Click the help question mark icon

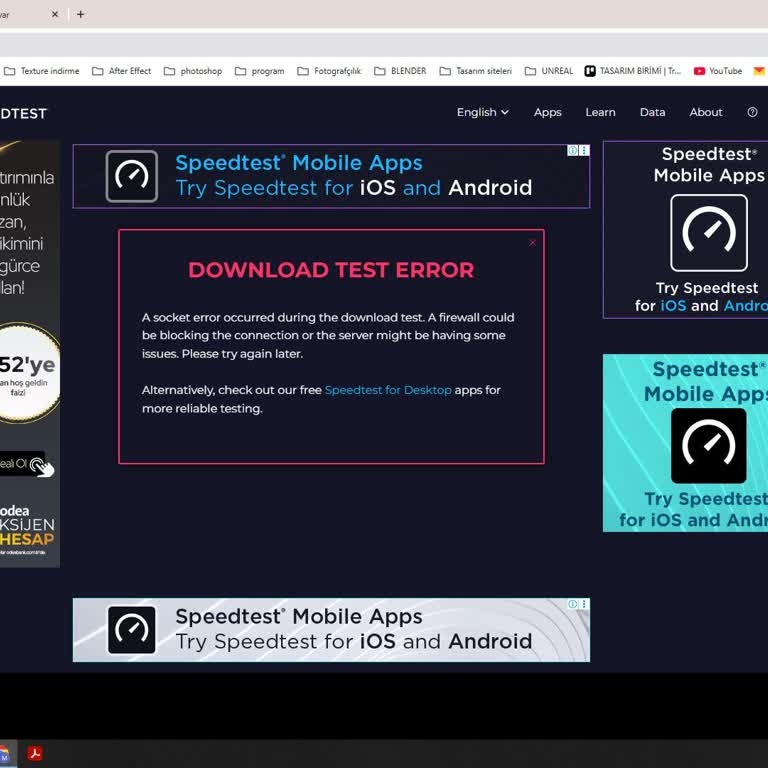click(x=752, y=112)
